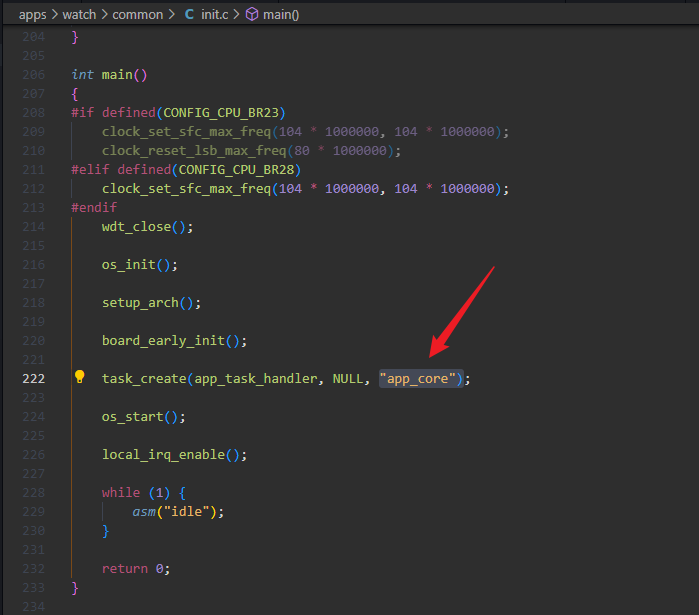This screenshot has height=615, width=699.
Task: Click the os_start() call
Action: point(143,417)
